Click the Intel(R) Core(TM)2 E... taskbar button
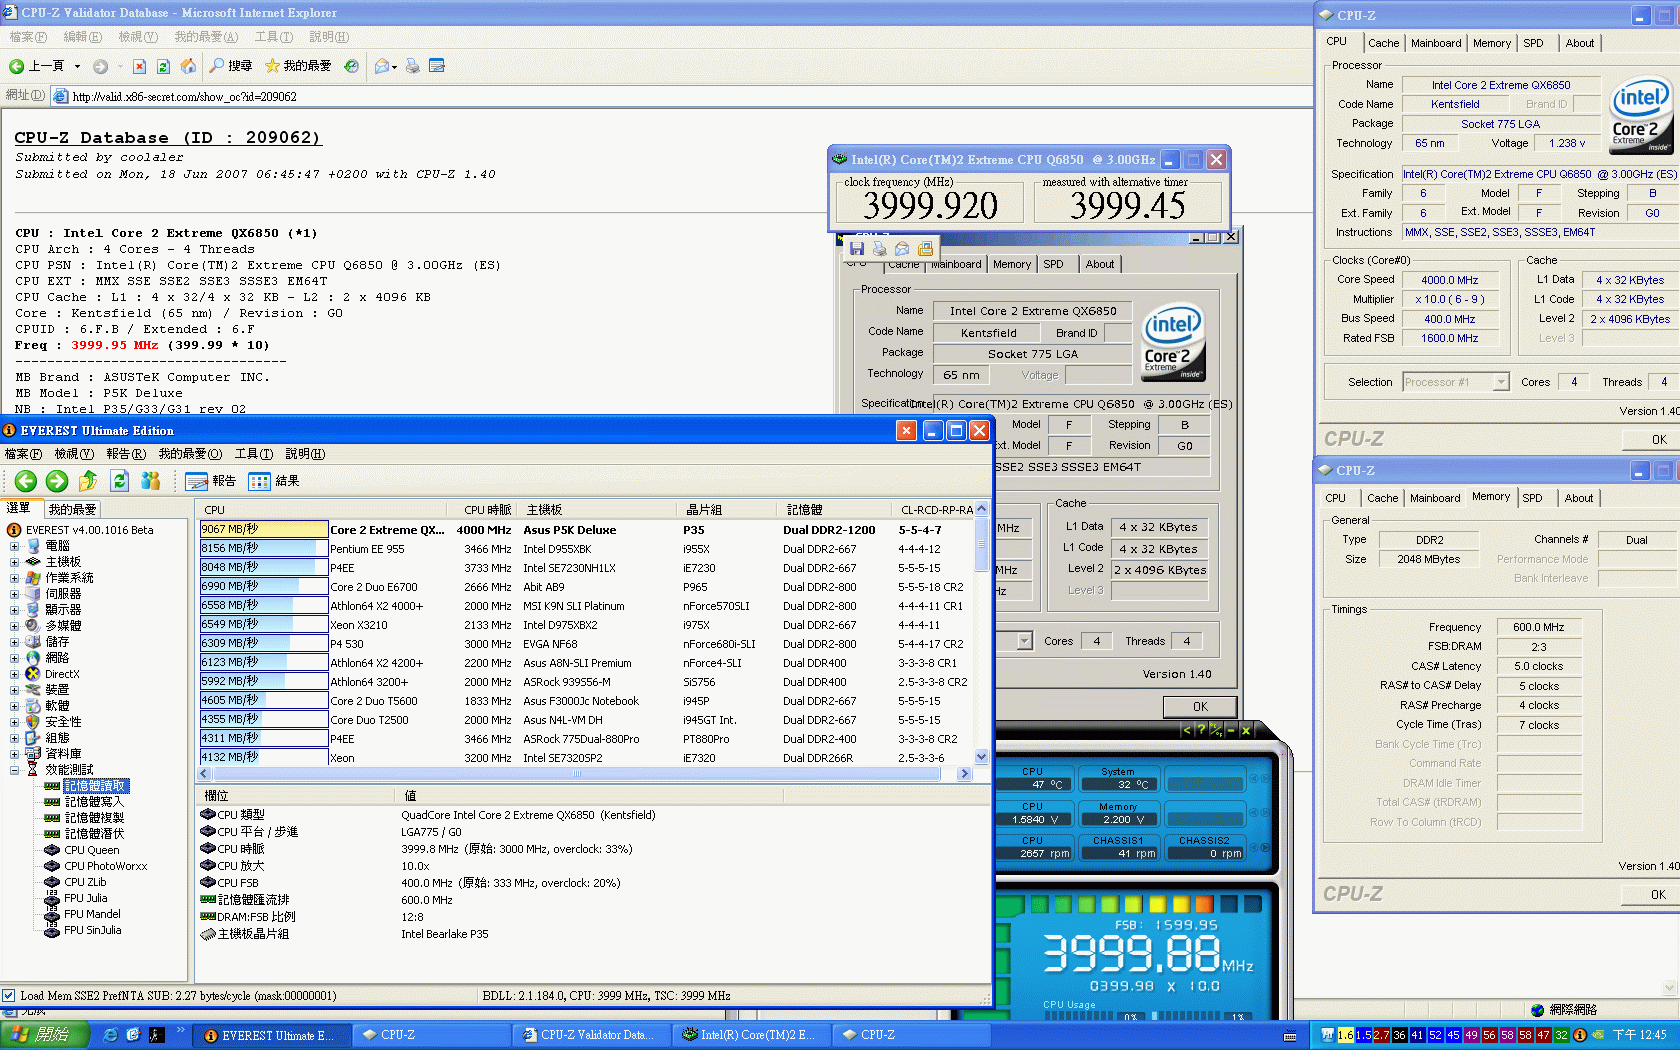Image resolution: width=1680 pixels, height=1050 pixels. [x=750, y=1035]
